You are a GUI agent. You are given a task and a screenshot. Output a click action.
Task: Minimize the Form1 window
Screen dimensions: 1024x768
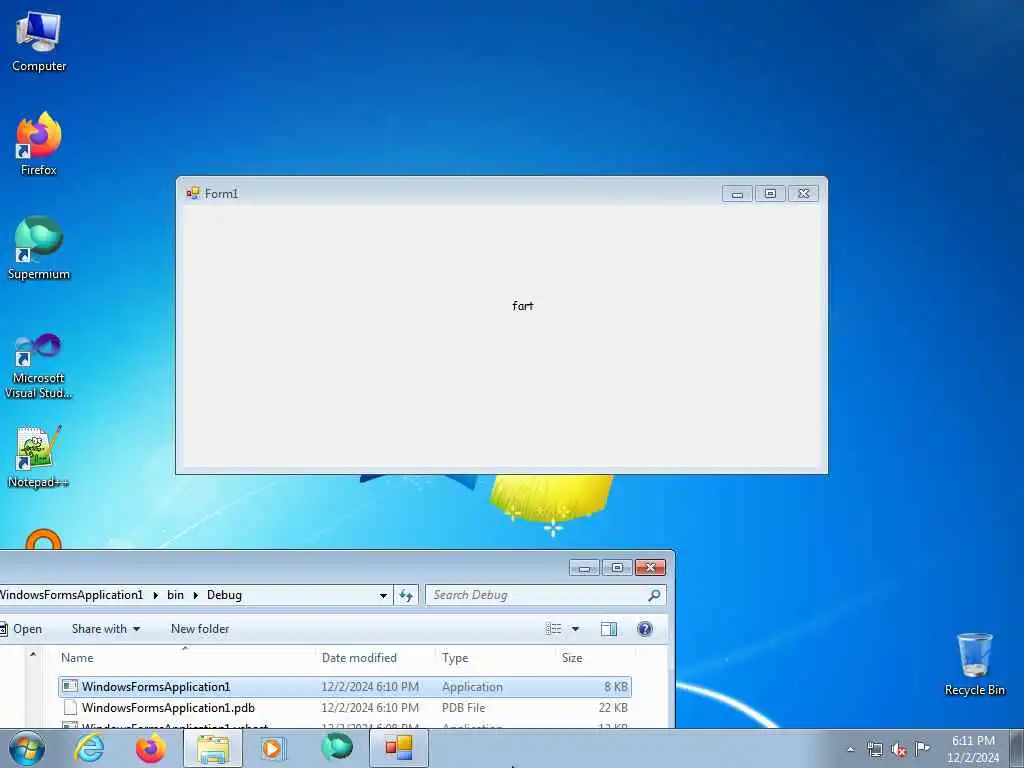737,194
